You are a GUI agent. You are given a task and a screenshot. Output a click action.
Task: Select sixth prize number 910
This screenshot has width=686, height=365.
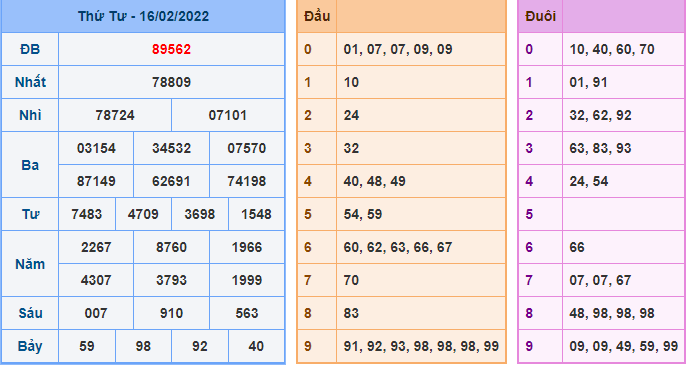pyautogui.click(x=172, y=313)
